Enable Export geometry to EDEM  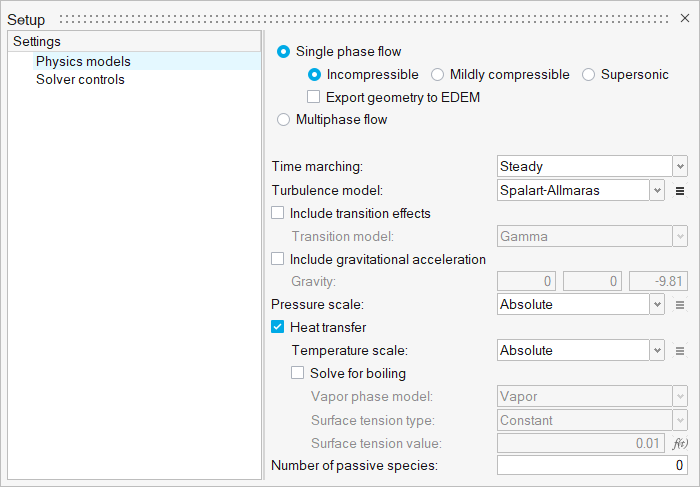314,98
